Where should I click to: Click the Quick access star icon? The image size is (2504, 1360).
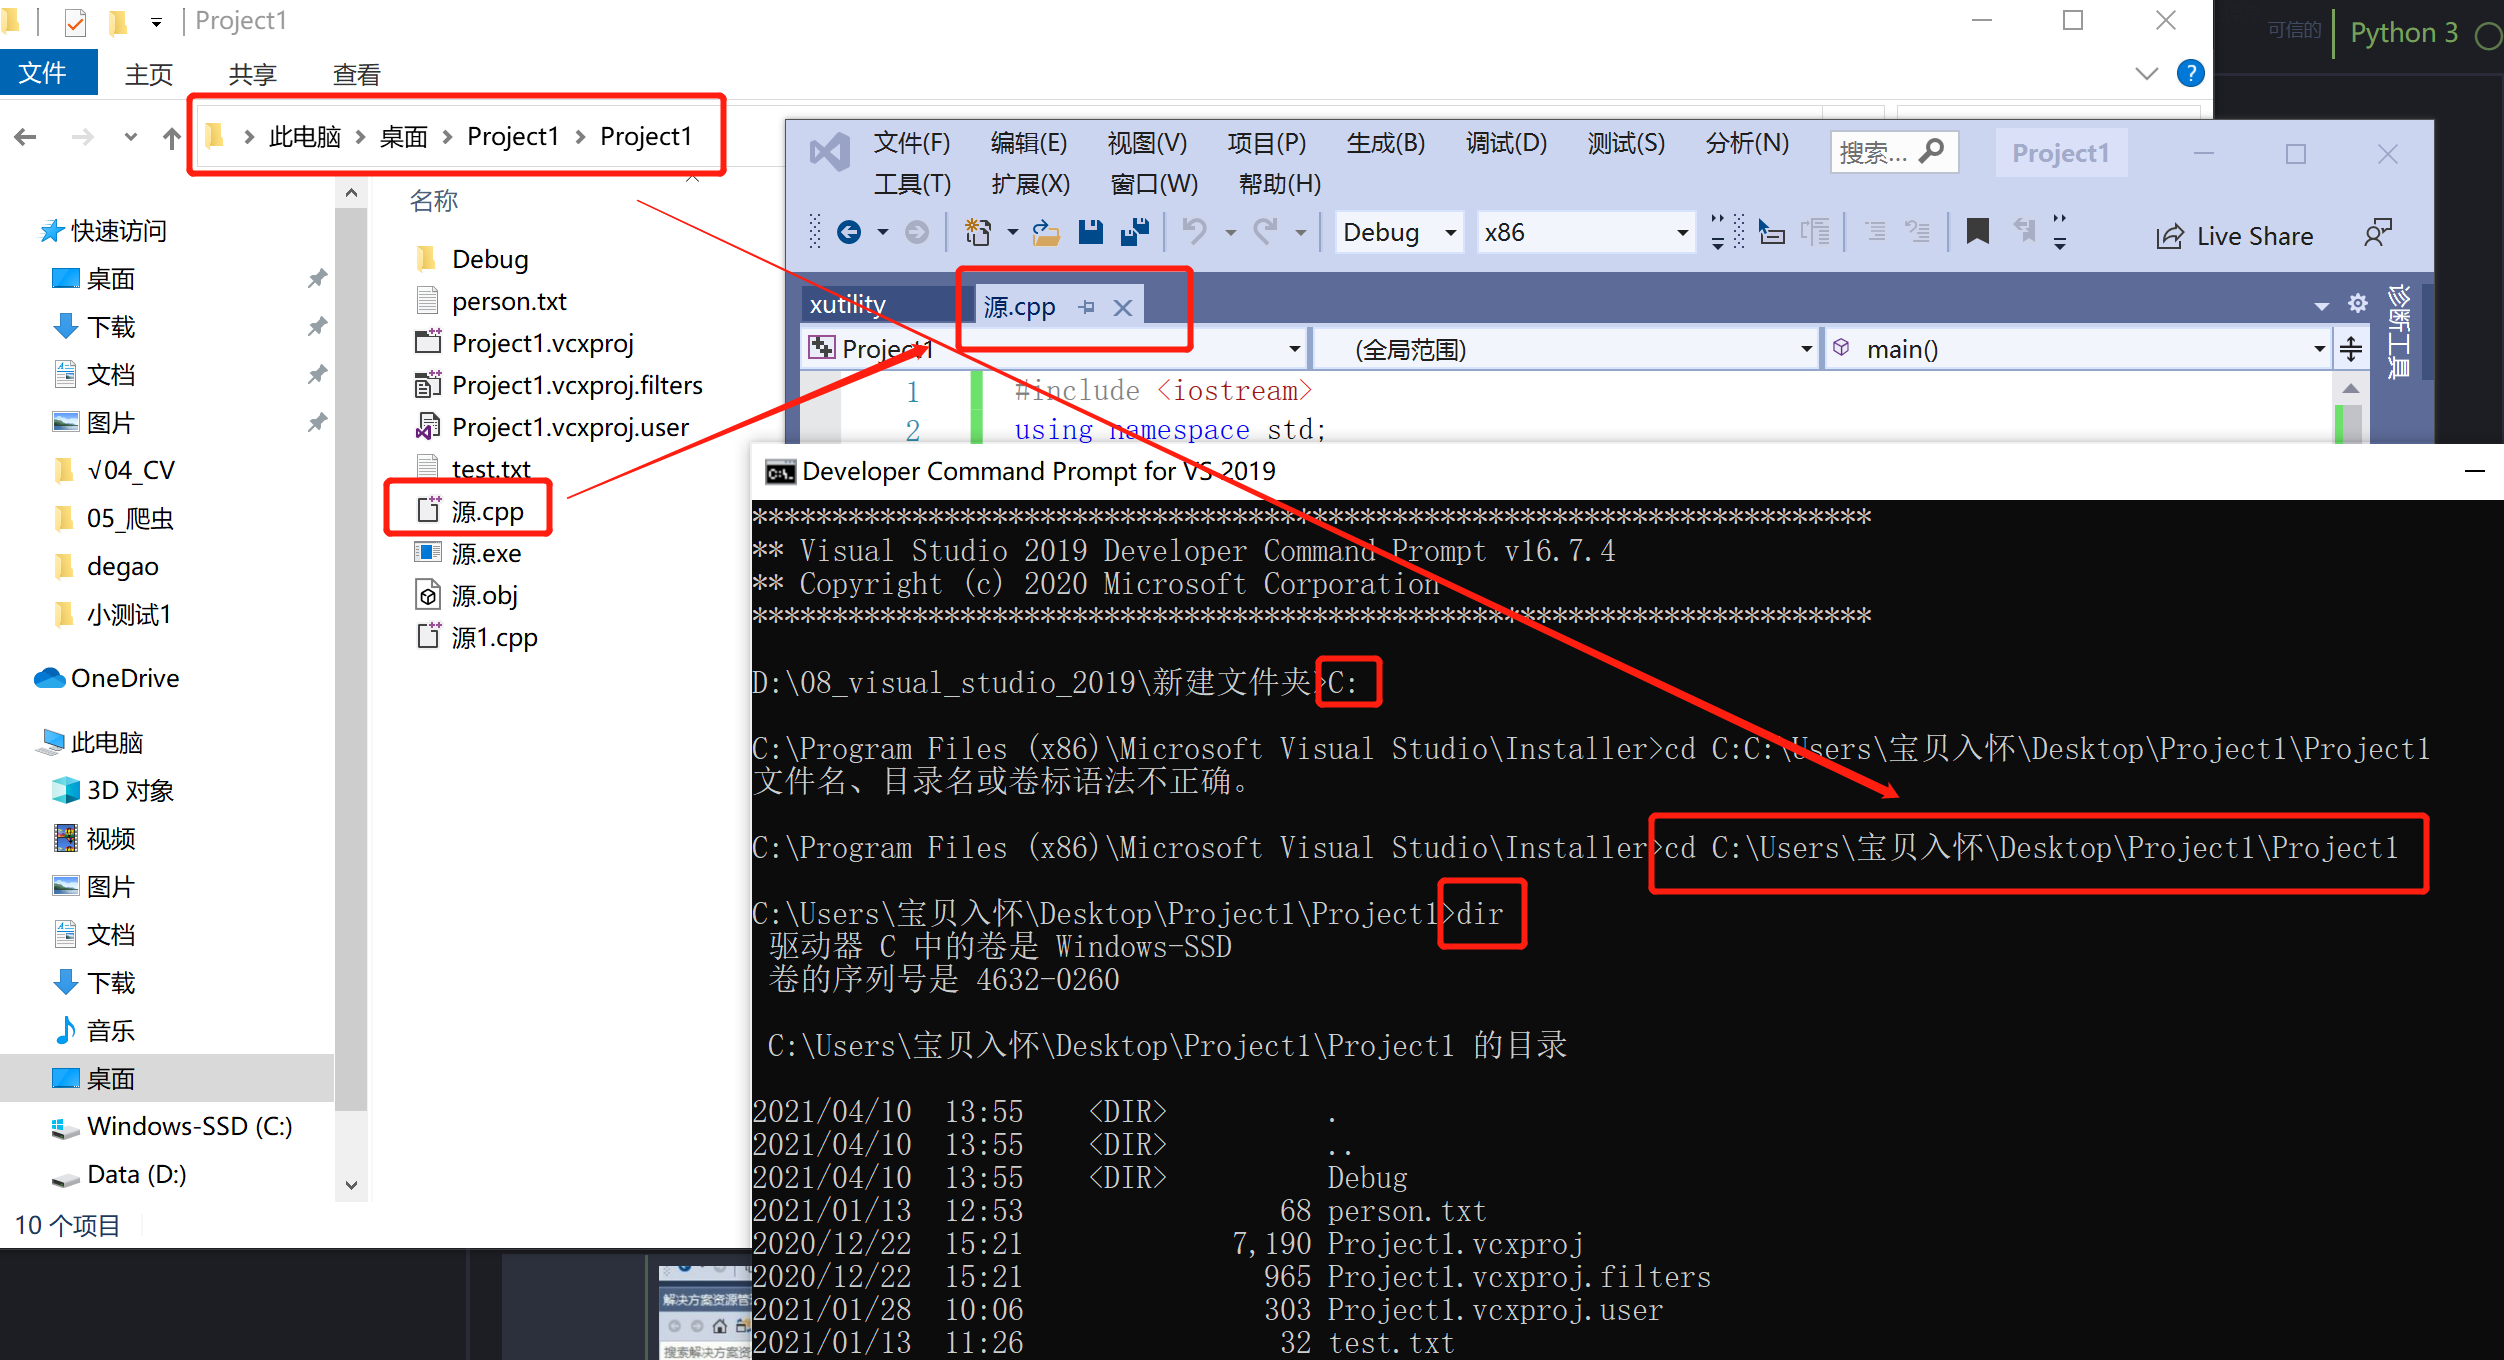(x=51, y=231)
